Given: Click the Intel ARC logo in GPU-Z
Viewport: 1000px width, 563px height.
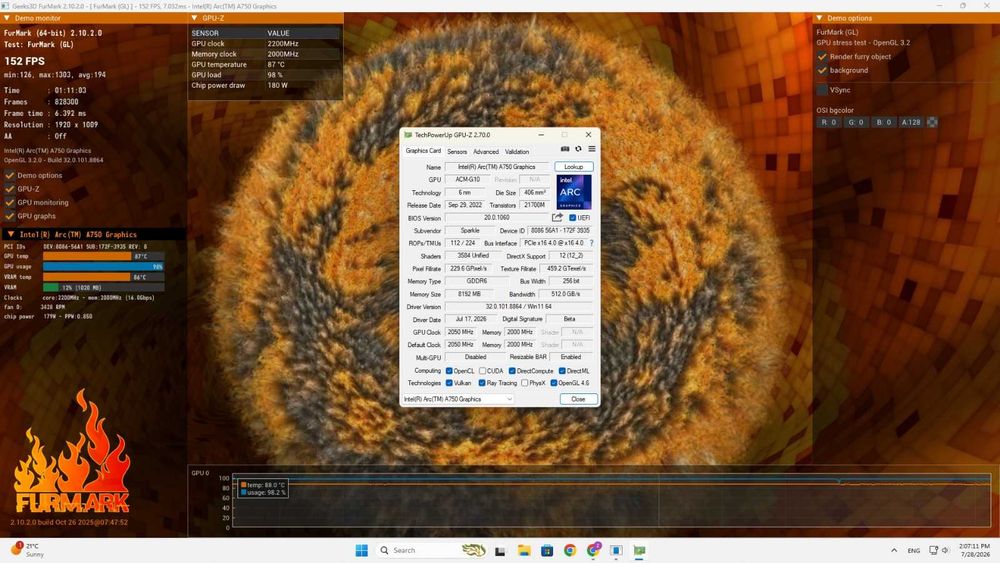Looking at the screenshot, I should click(573, 192).
